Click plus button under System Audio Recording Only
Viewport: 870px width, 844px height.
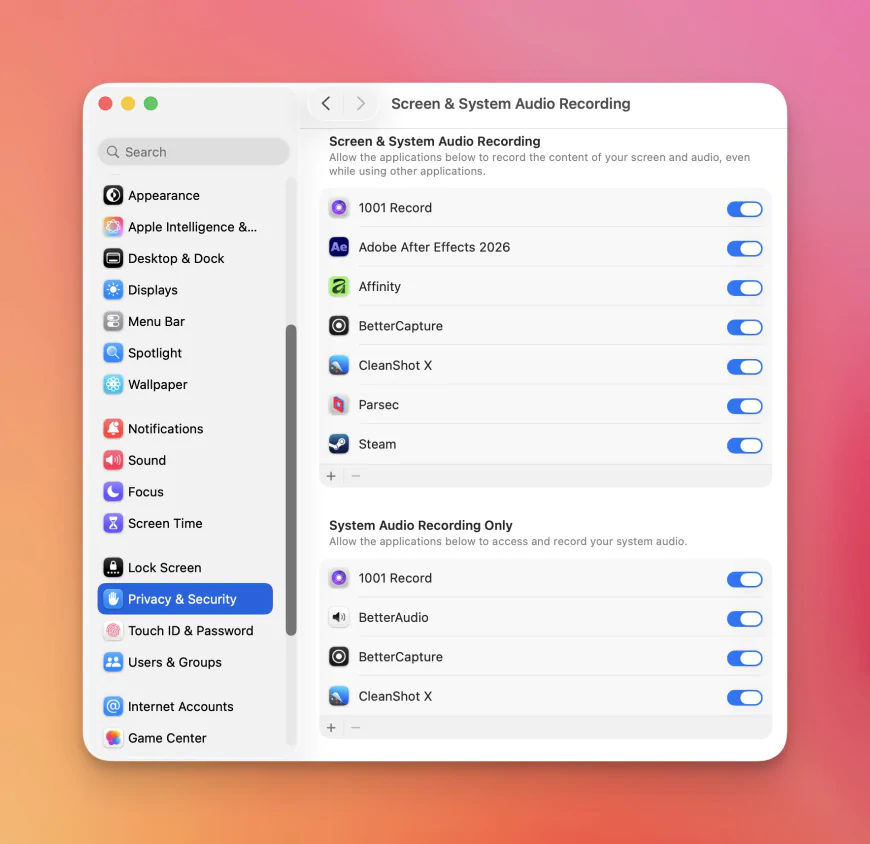tap(331, 728)
